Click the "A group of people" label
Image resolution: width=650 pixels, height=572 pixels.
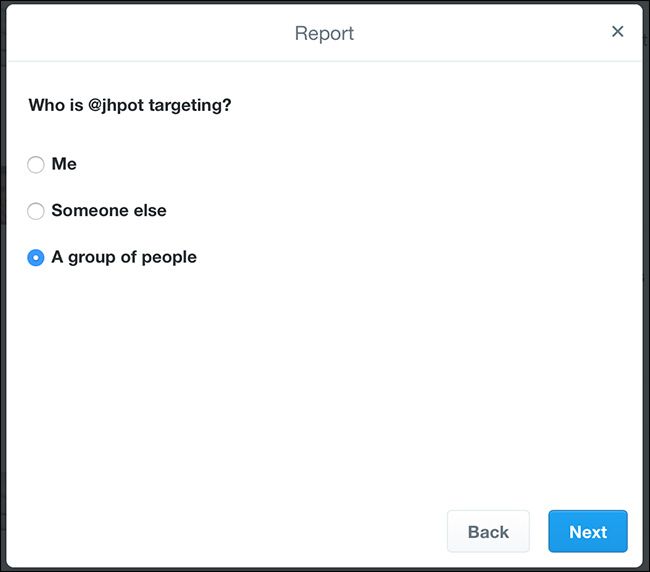pos(124,257)
